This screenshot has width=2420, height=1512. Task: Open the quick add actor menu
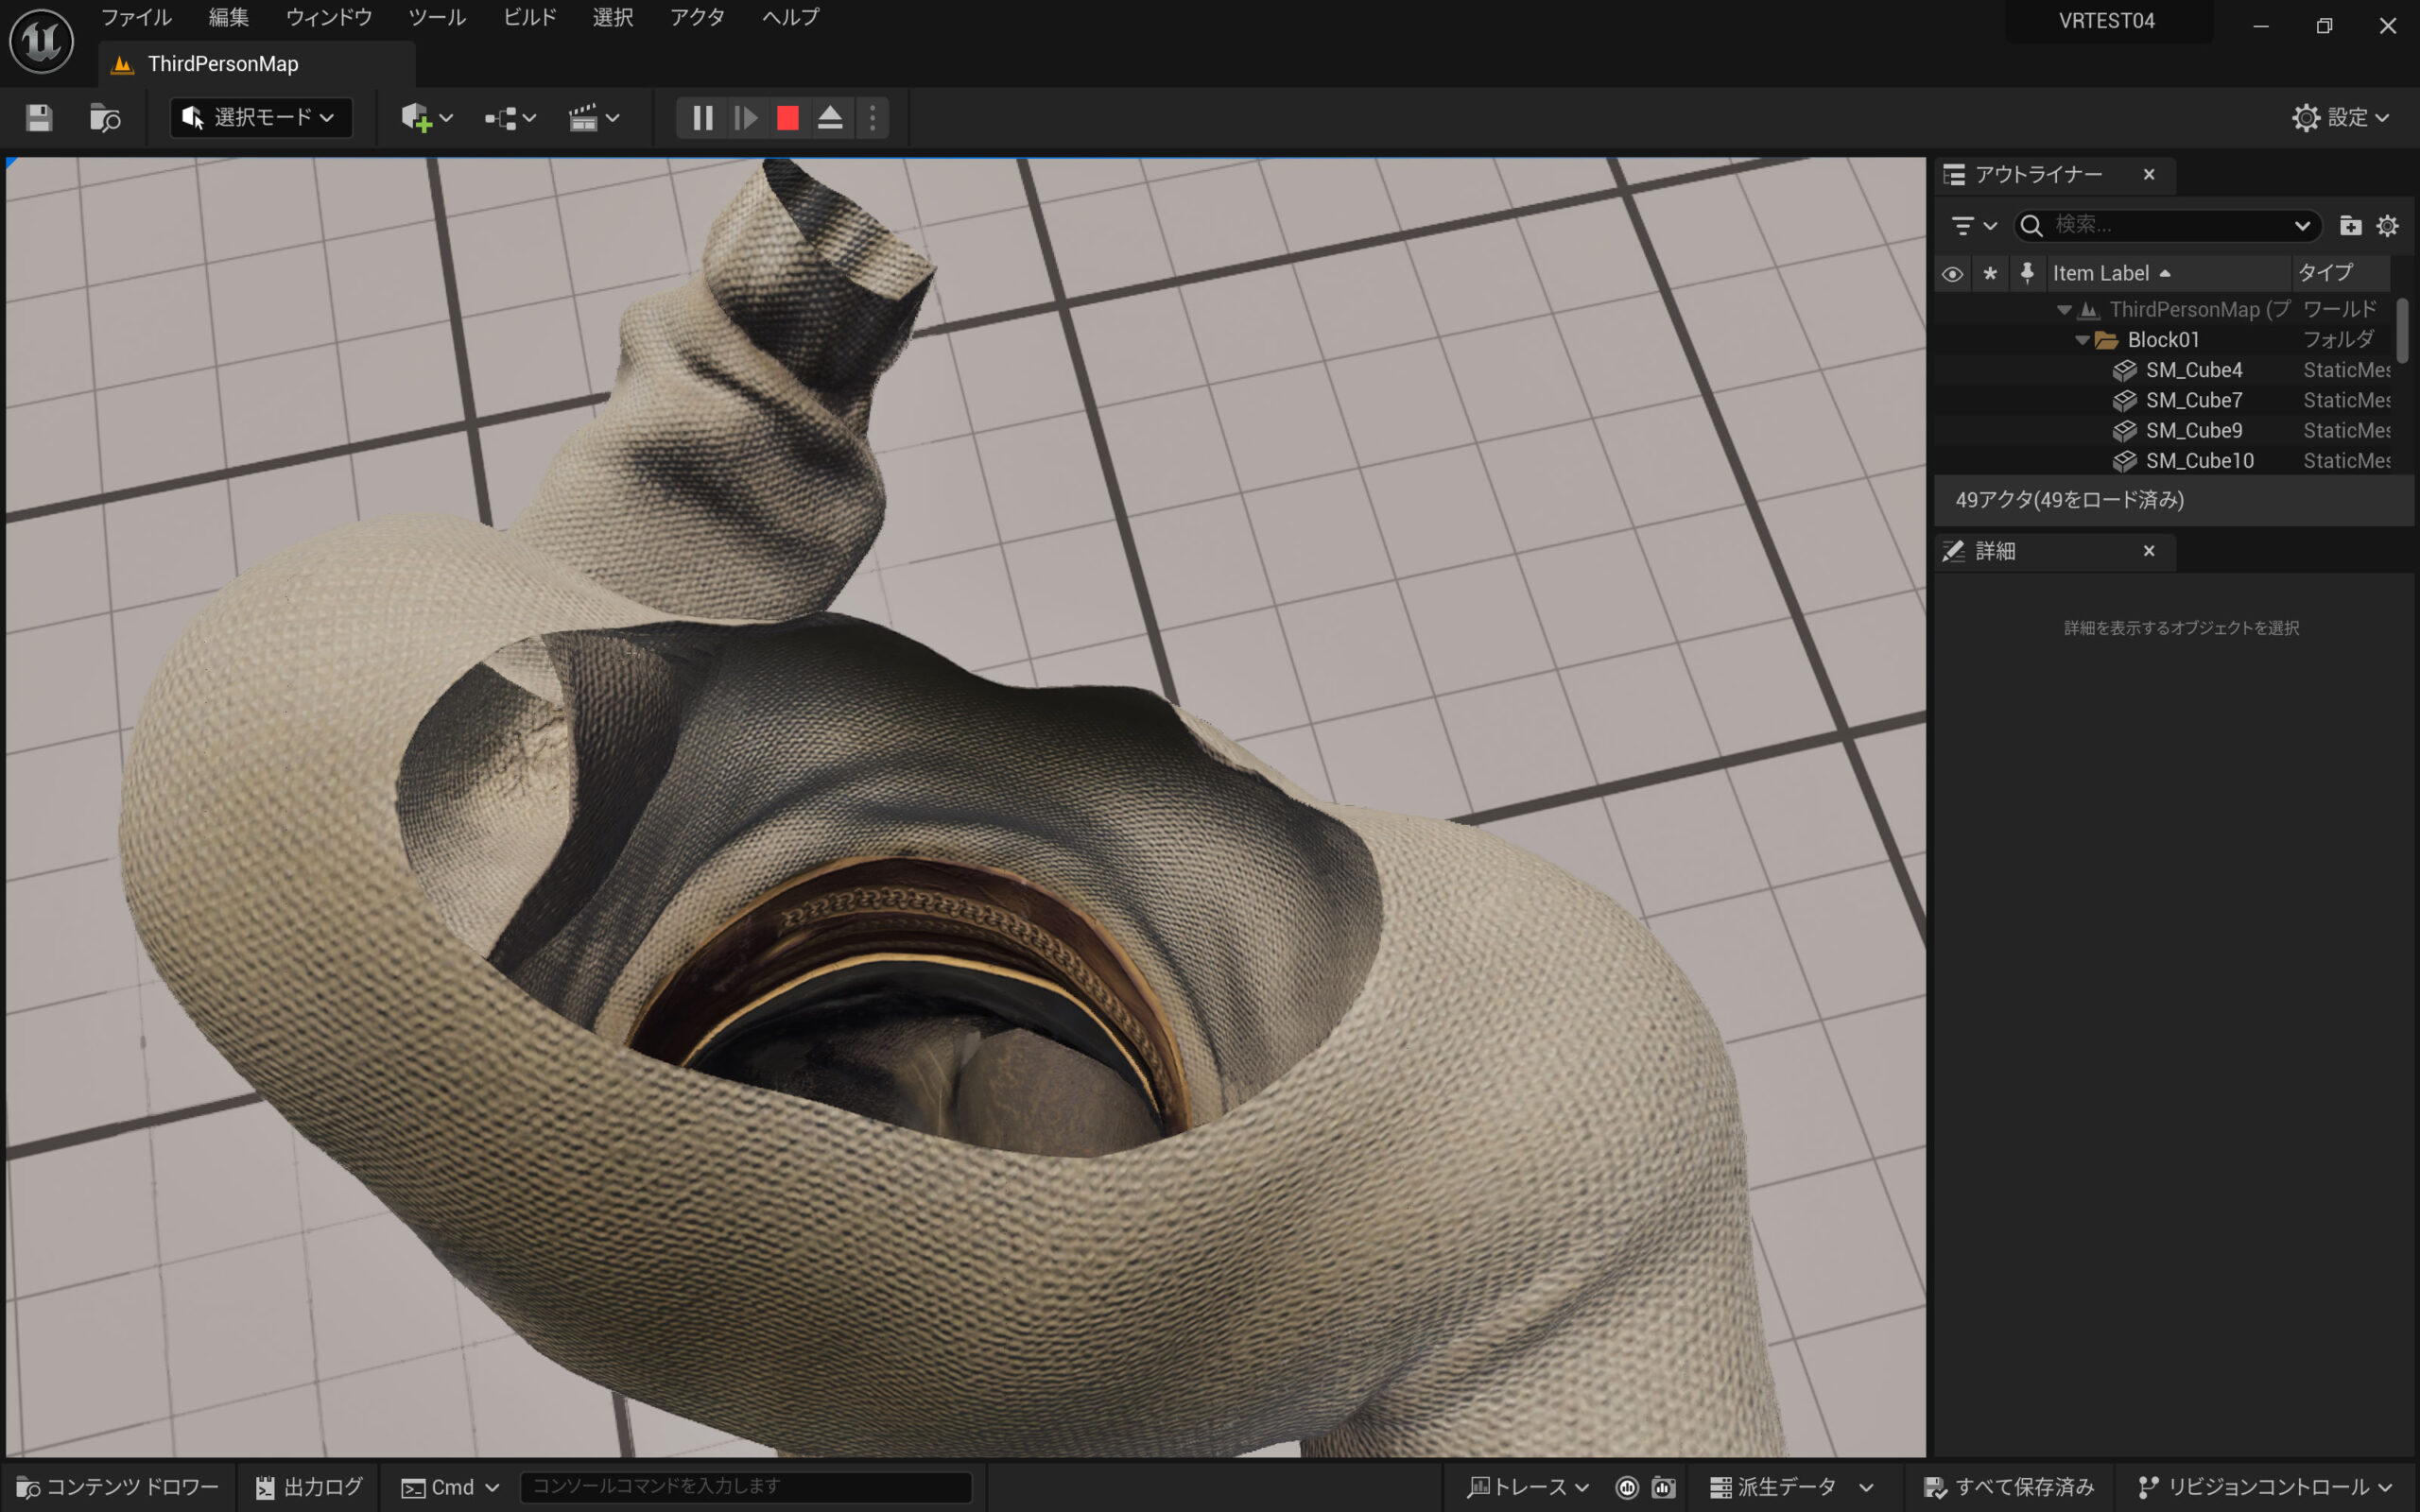coord(426,118)
